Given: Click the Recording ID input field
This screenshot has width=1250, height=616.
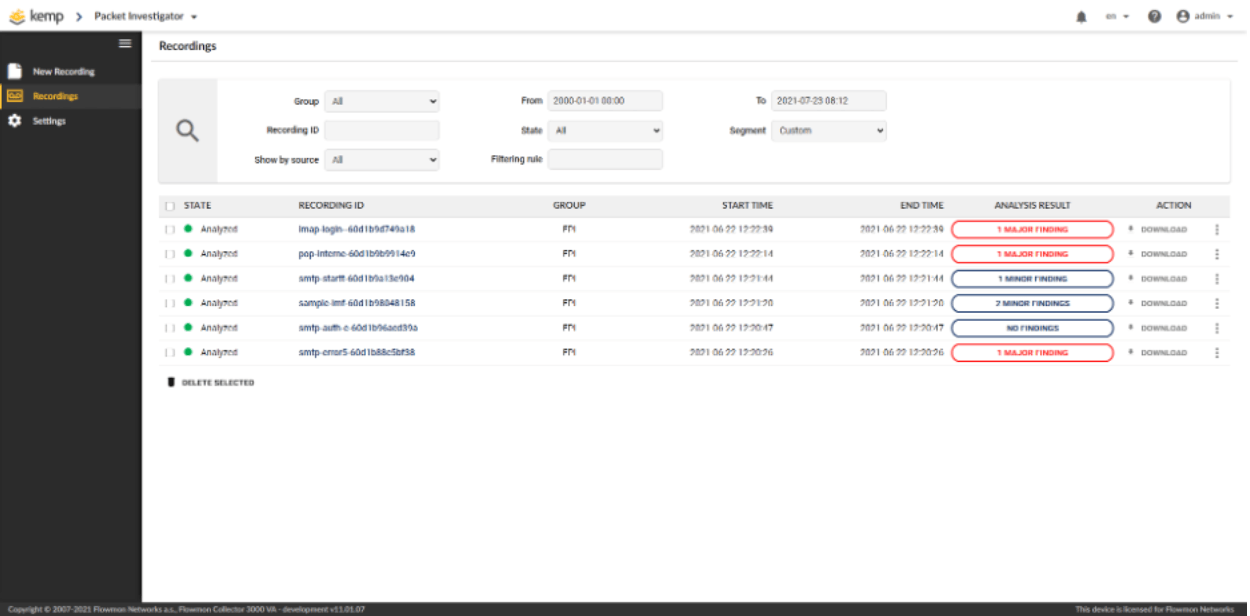Looking at the screenshot, I should (x=382, y=130).
